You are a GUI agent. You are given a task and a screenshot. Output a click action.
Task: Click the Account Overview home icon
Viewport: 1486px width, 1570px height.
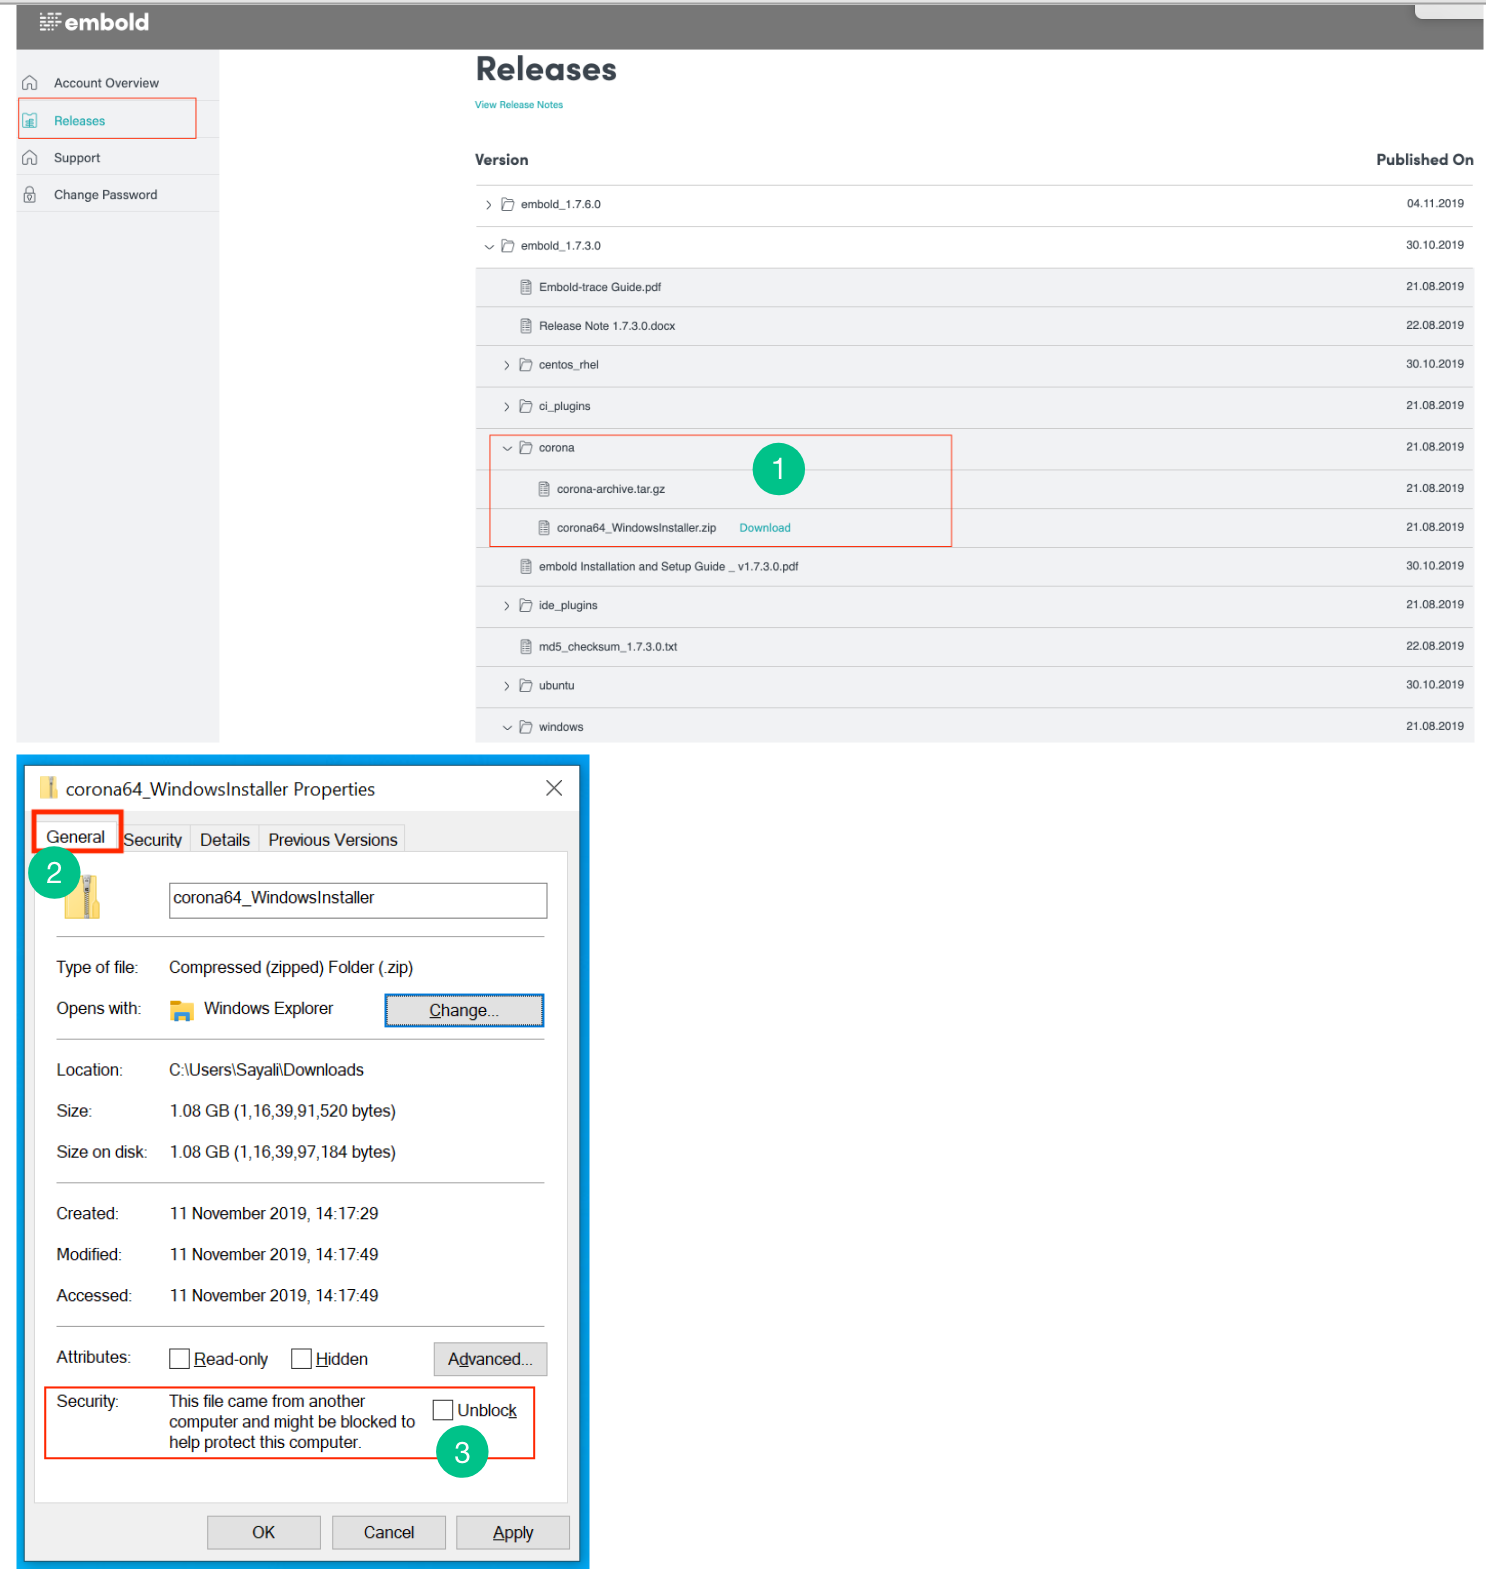(30, 83)
